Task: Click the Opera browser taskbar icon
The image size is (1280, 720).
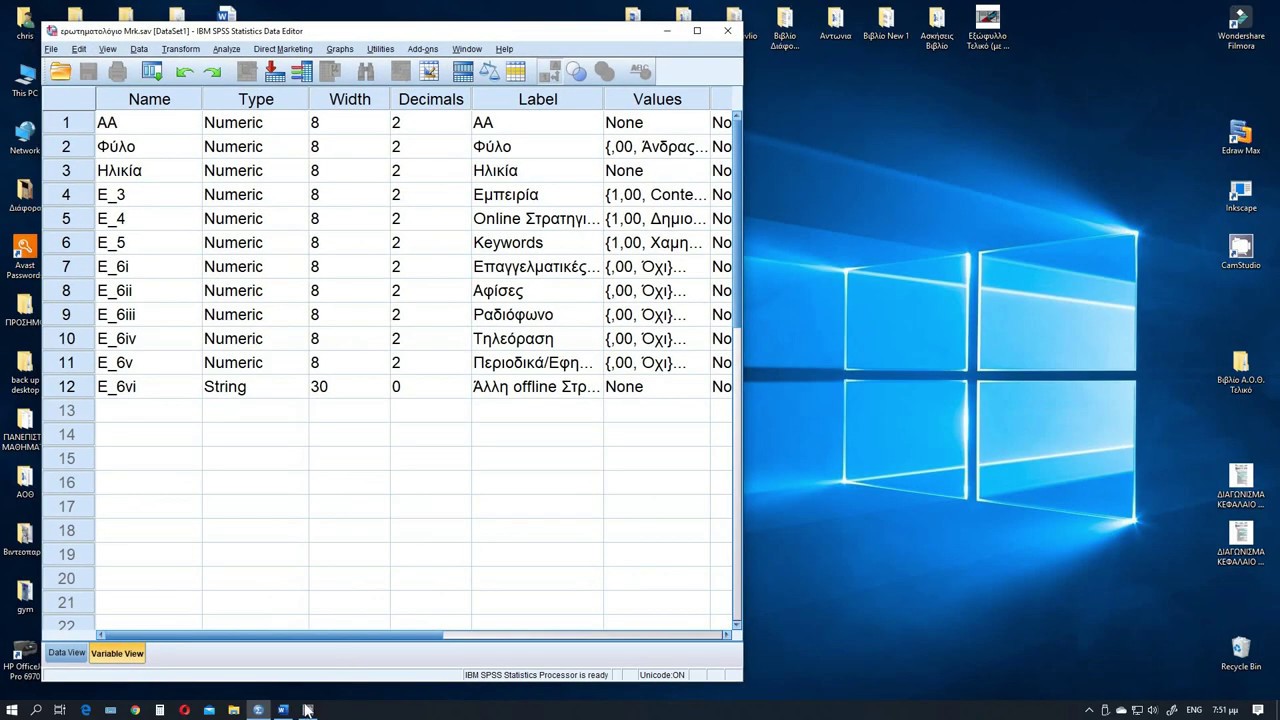Action: click(184, 710)
